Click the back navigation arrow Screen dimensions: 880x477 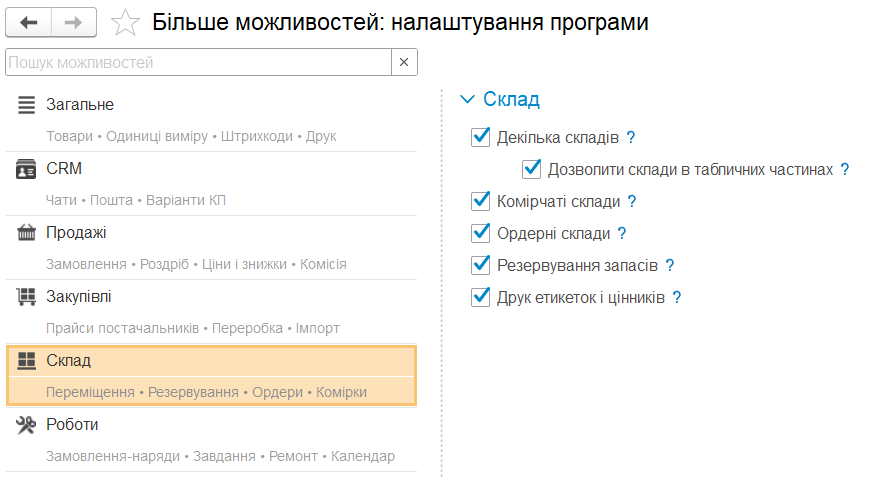click(29, 22)
